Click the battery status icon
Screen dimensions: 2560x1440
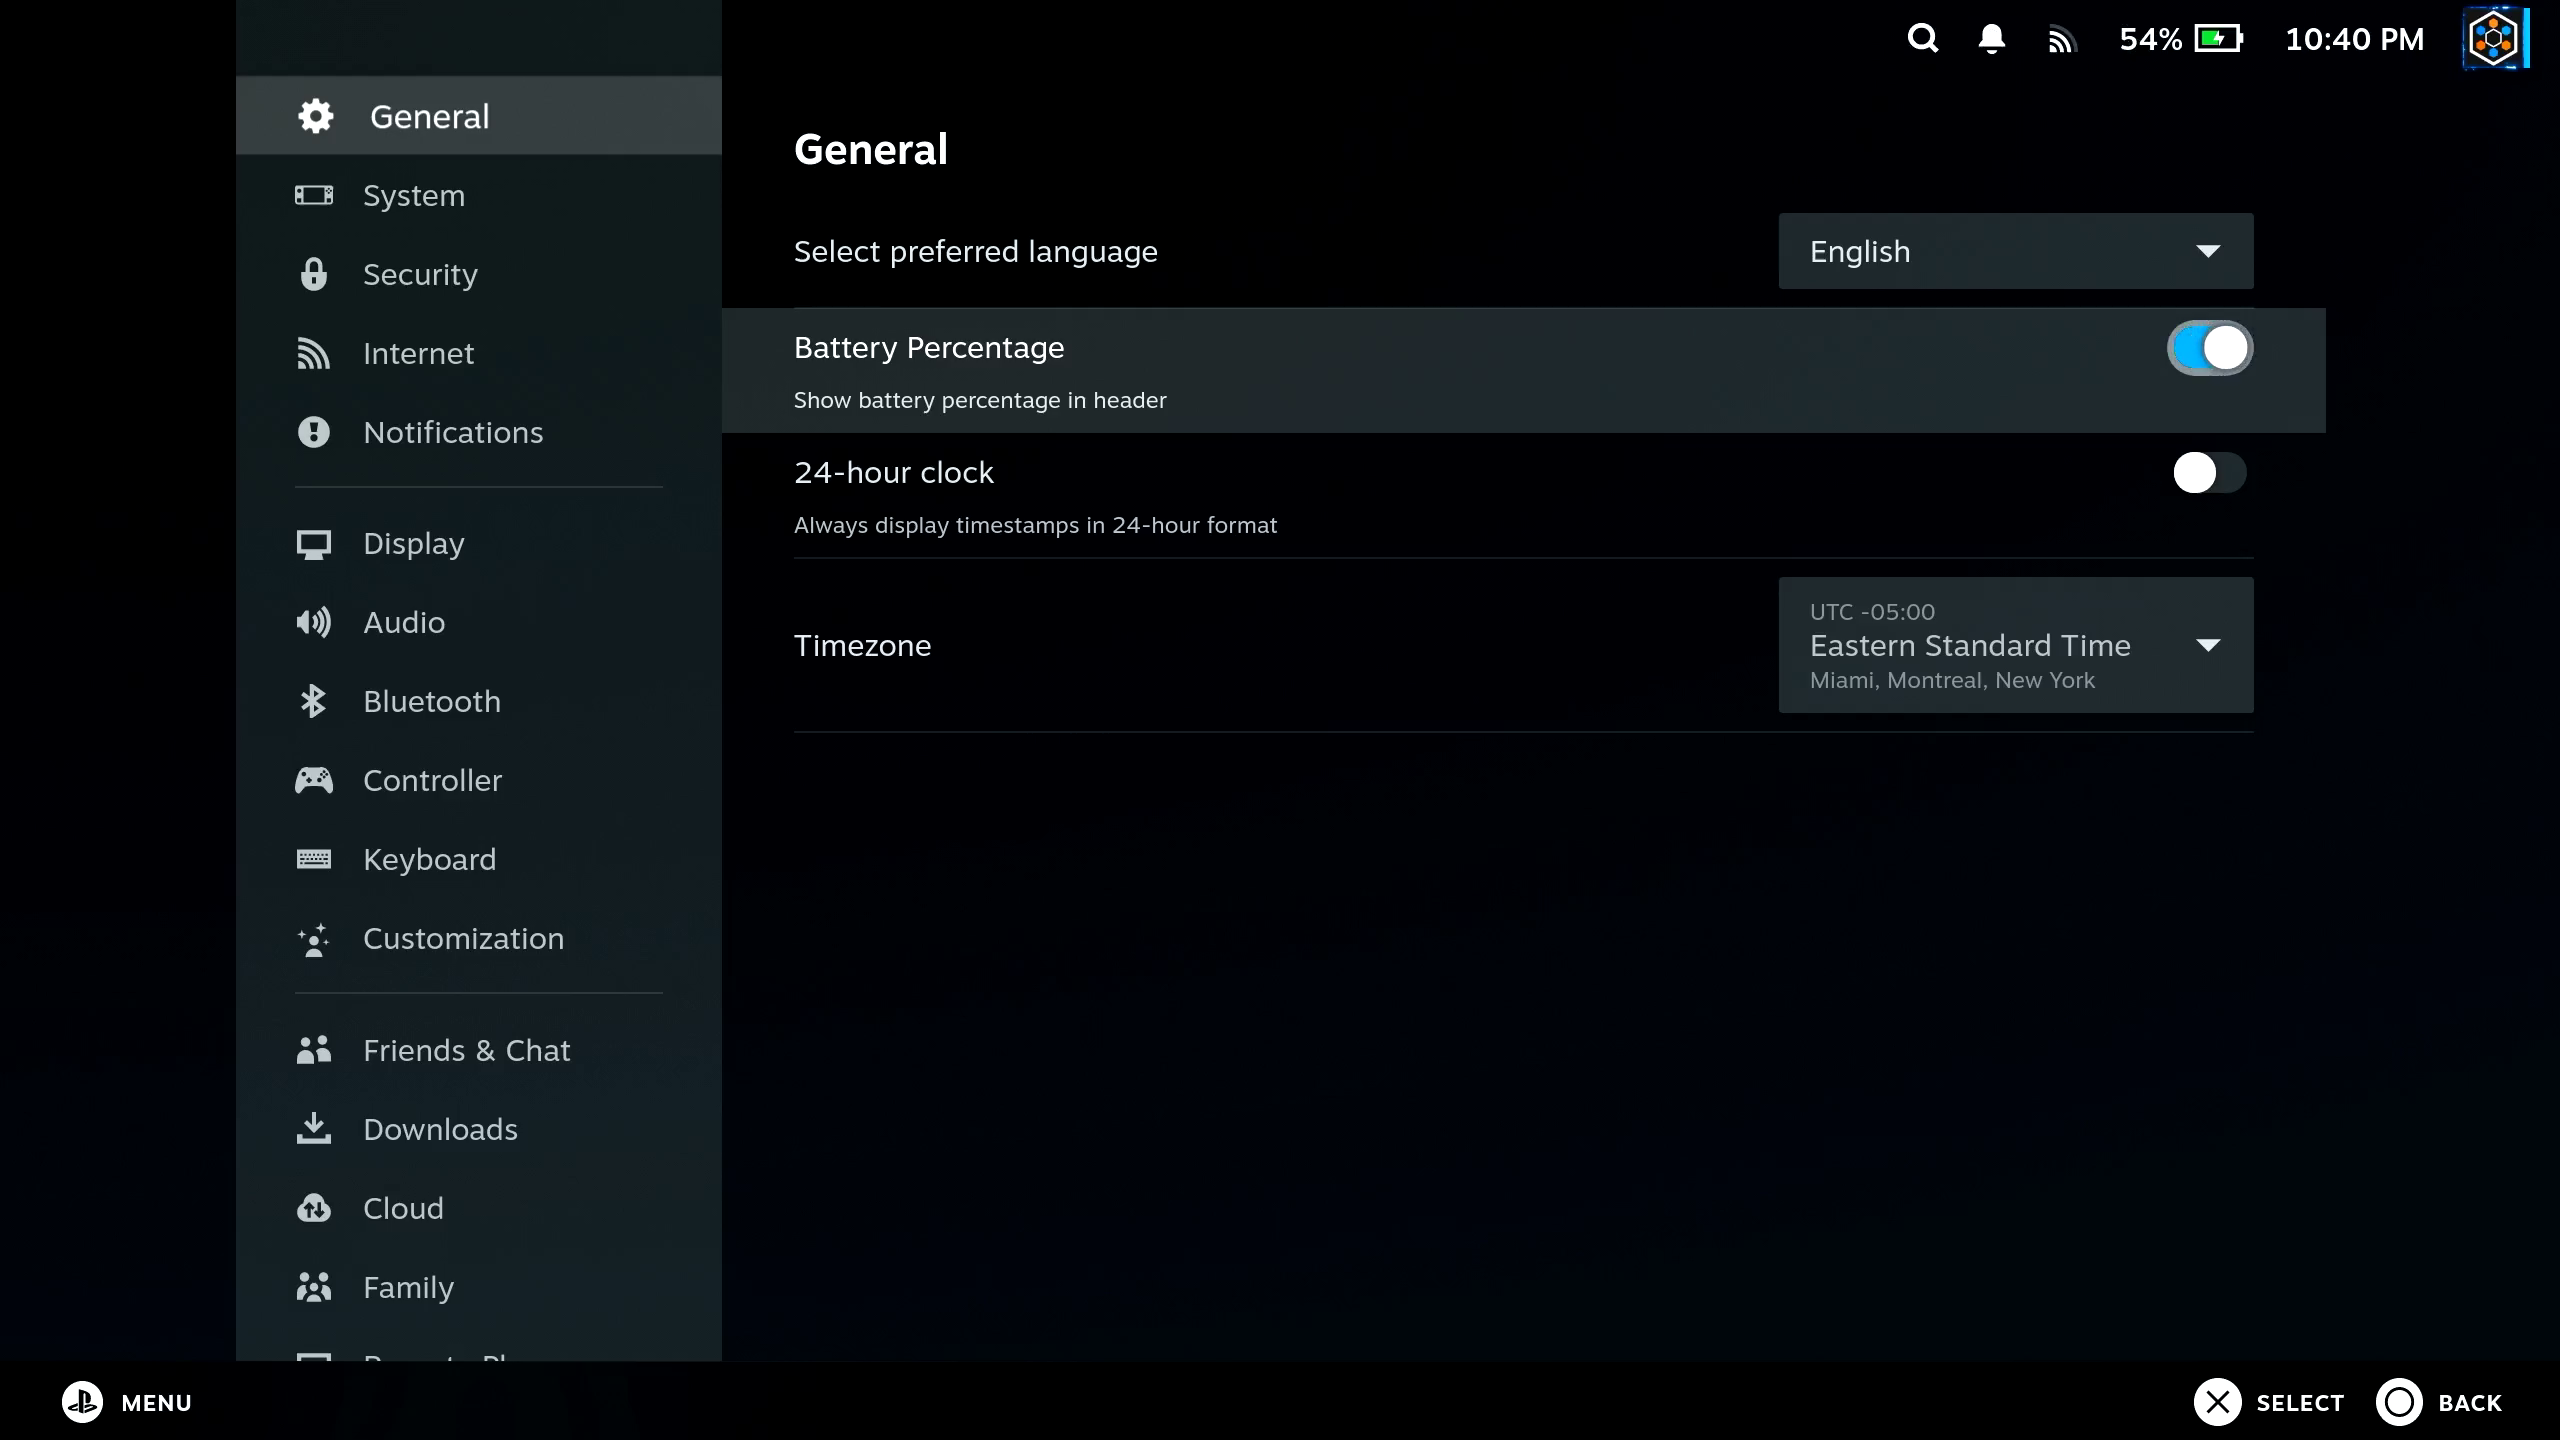click(x=2218, y=39)
